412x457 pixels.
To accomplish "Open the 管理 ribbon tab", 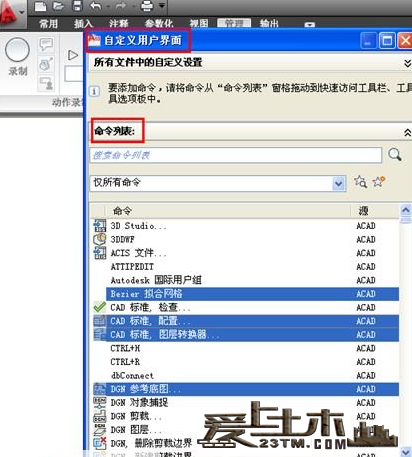I will tap(234, 23).
